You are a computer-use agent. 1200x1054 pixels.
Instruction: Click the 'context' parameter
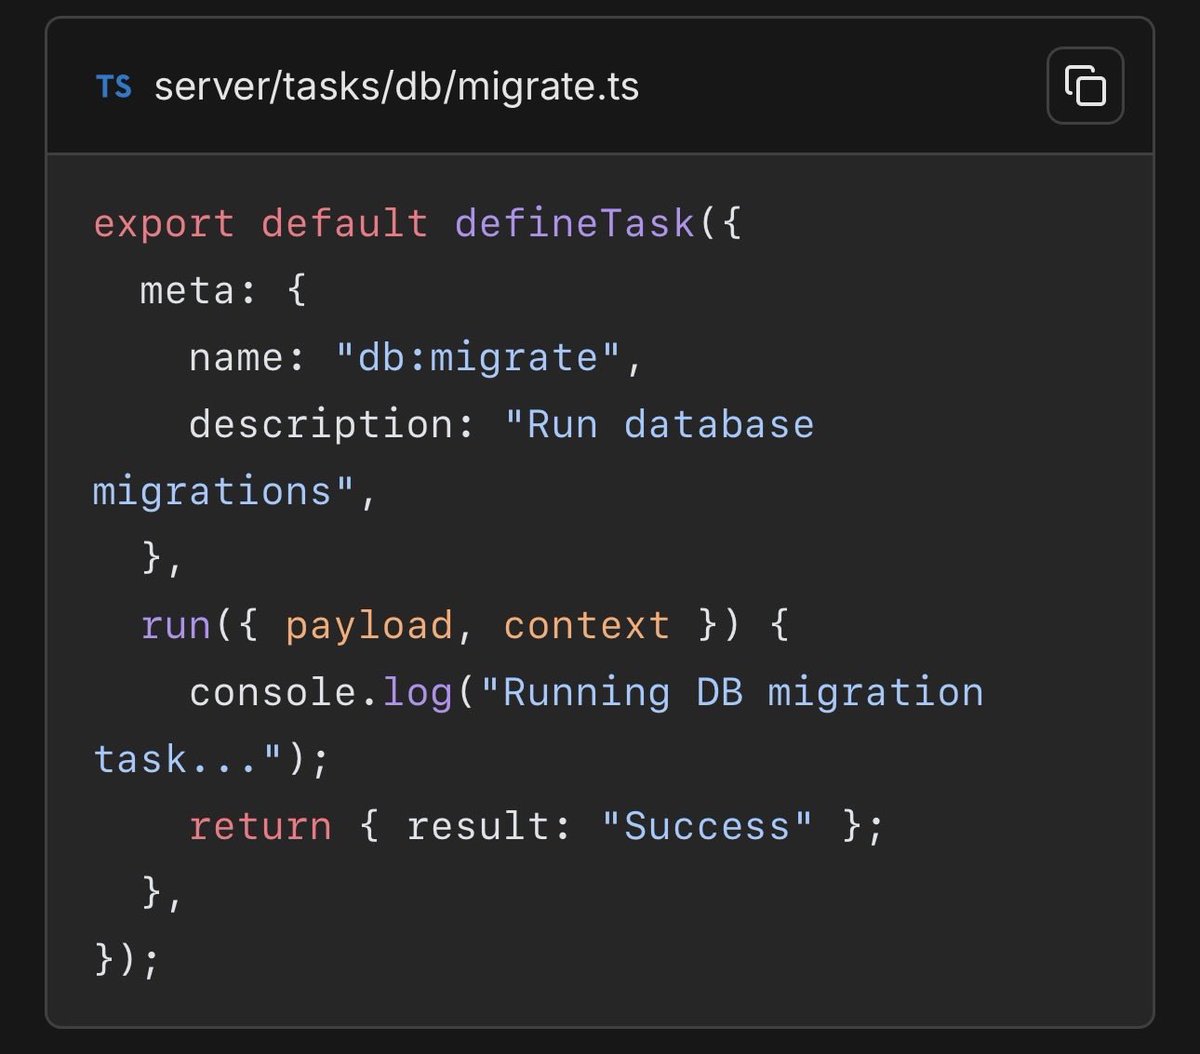click(x=587, y=625)
